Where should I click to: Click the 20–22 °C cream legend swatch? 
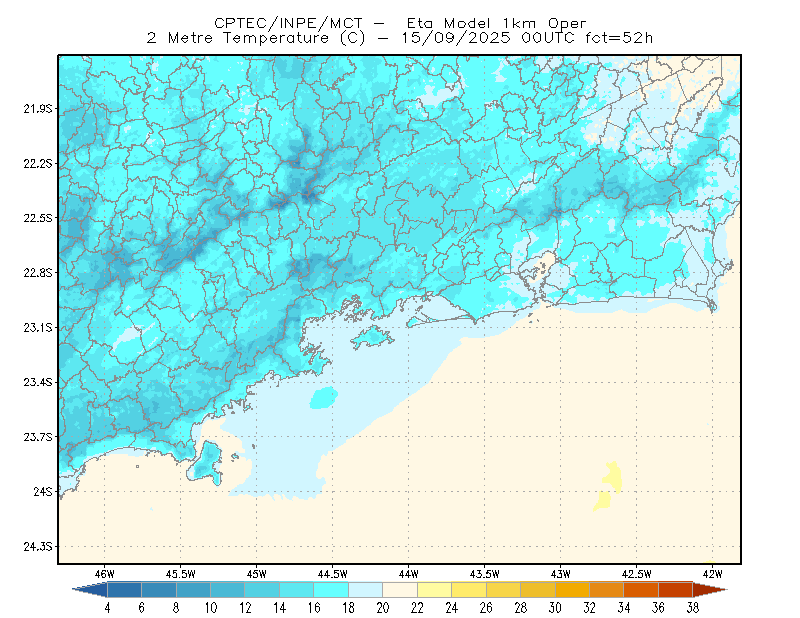(400, 589)
